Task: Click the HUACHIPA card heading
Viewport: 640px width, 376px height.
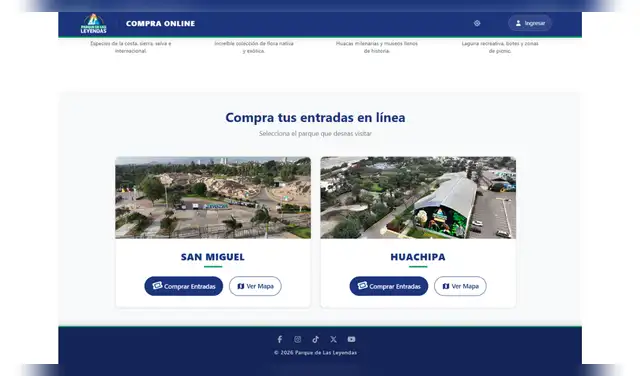Action: pos(418,257)
